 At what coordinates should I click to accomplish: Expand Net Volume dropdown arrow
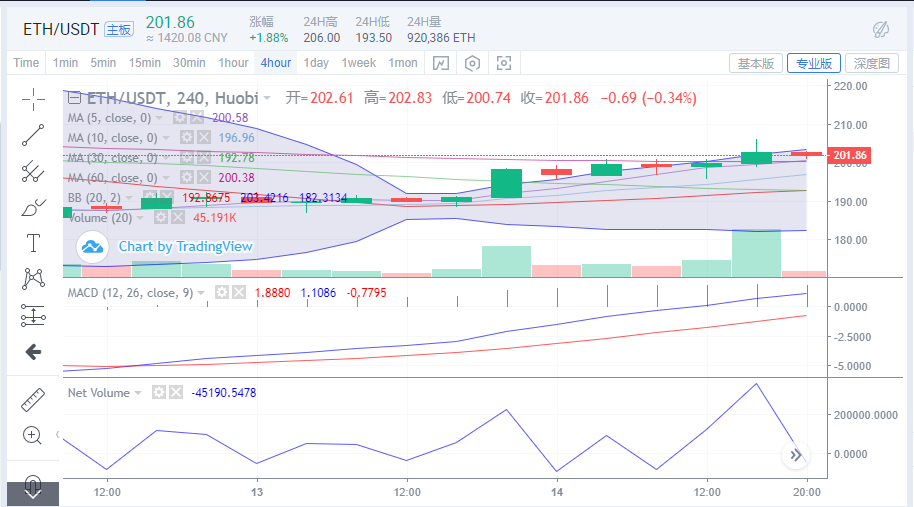tap(138, 393)
